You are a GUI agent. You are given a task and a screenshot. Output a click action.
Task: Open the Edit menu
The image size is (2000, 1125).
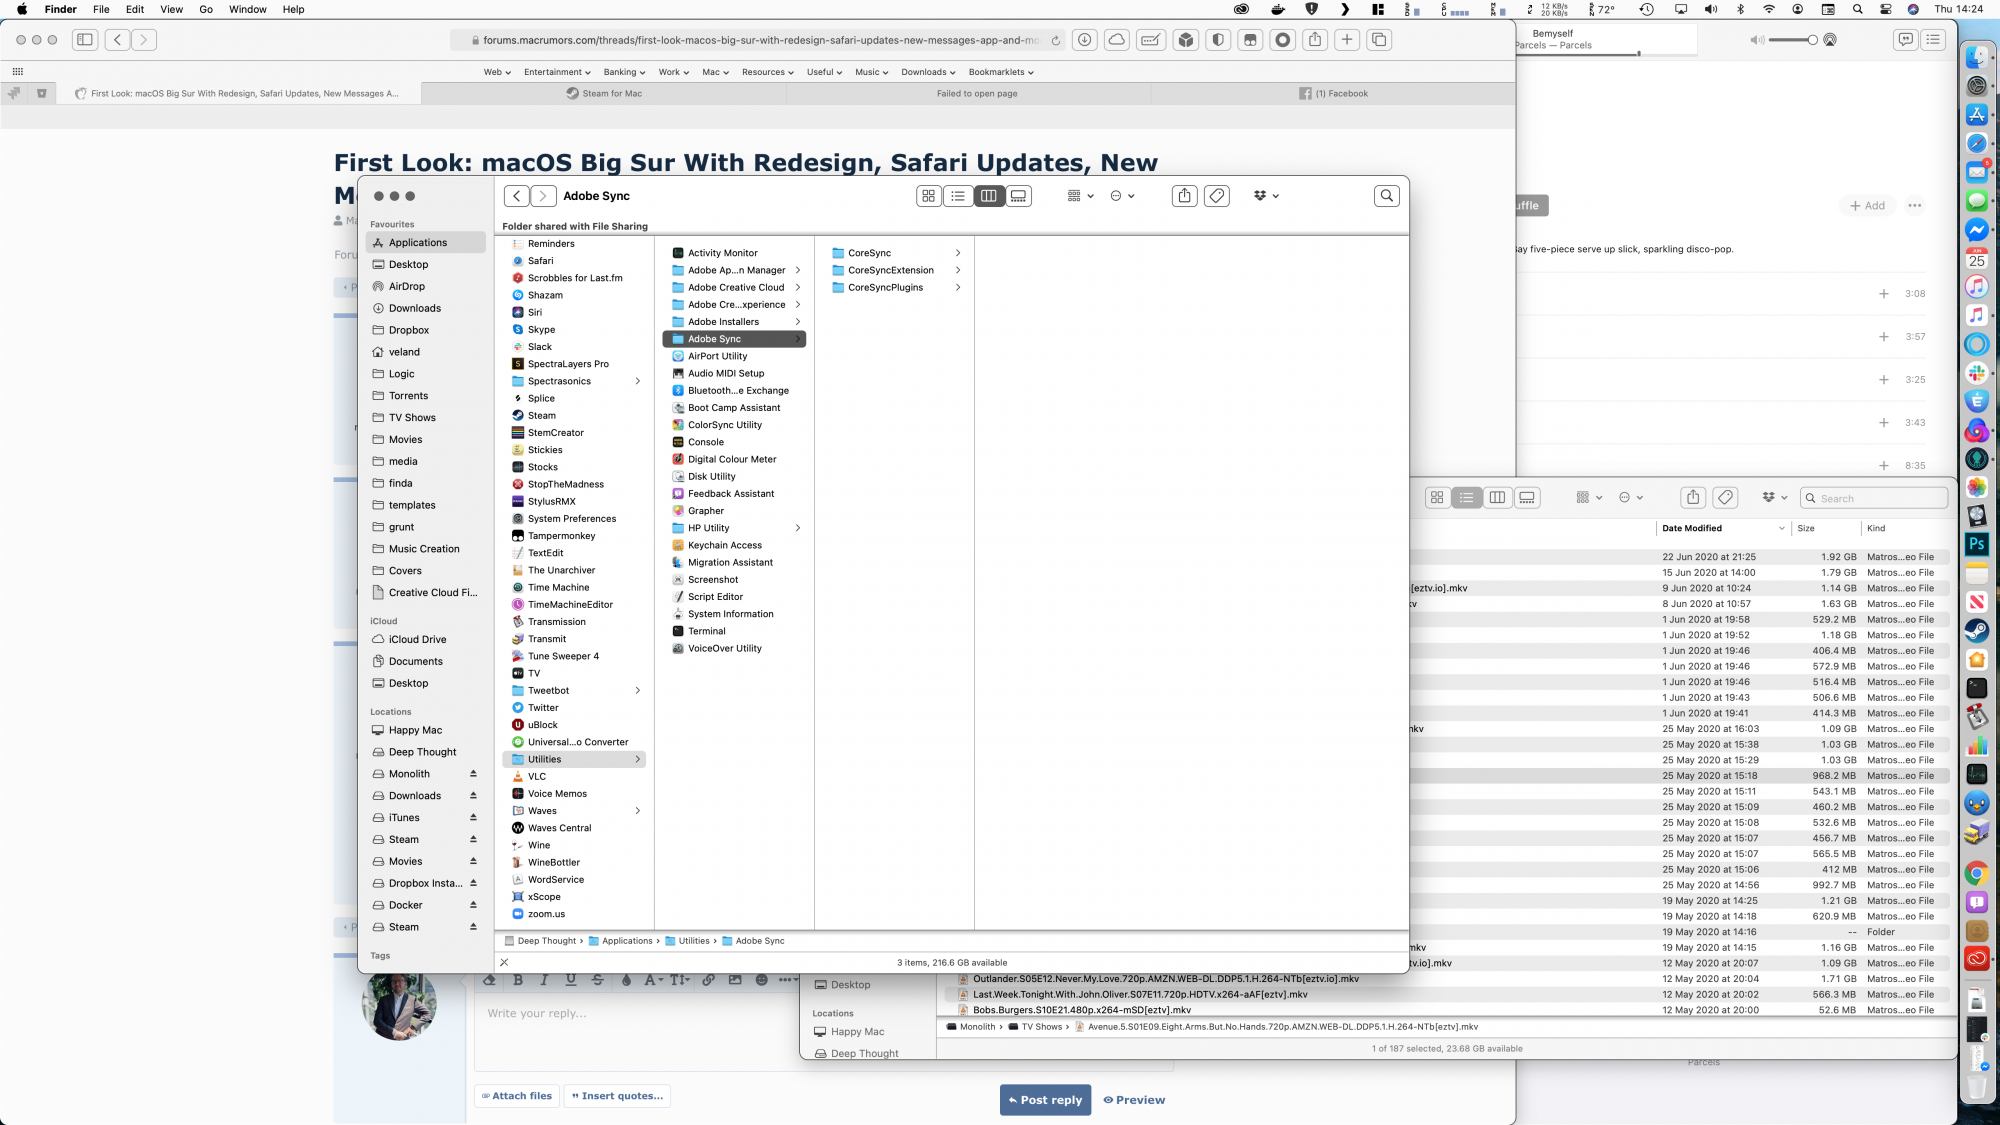coord(135,9)
